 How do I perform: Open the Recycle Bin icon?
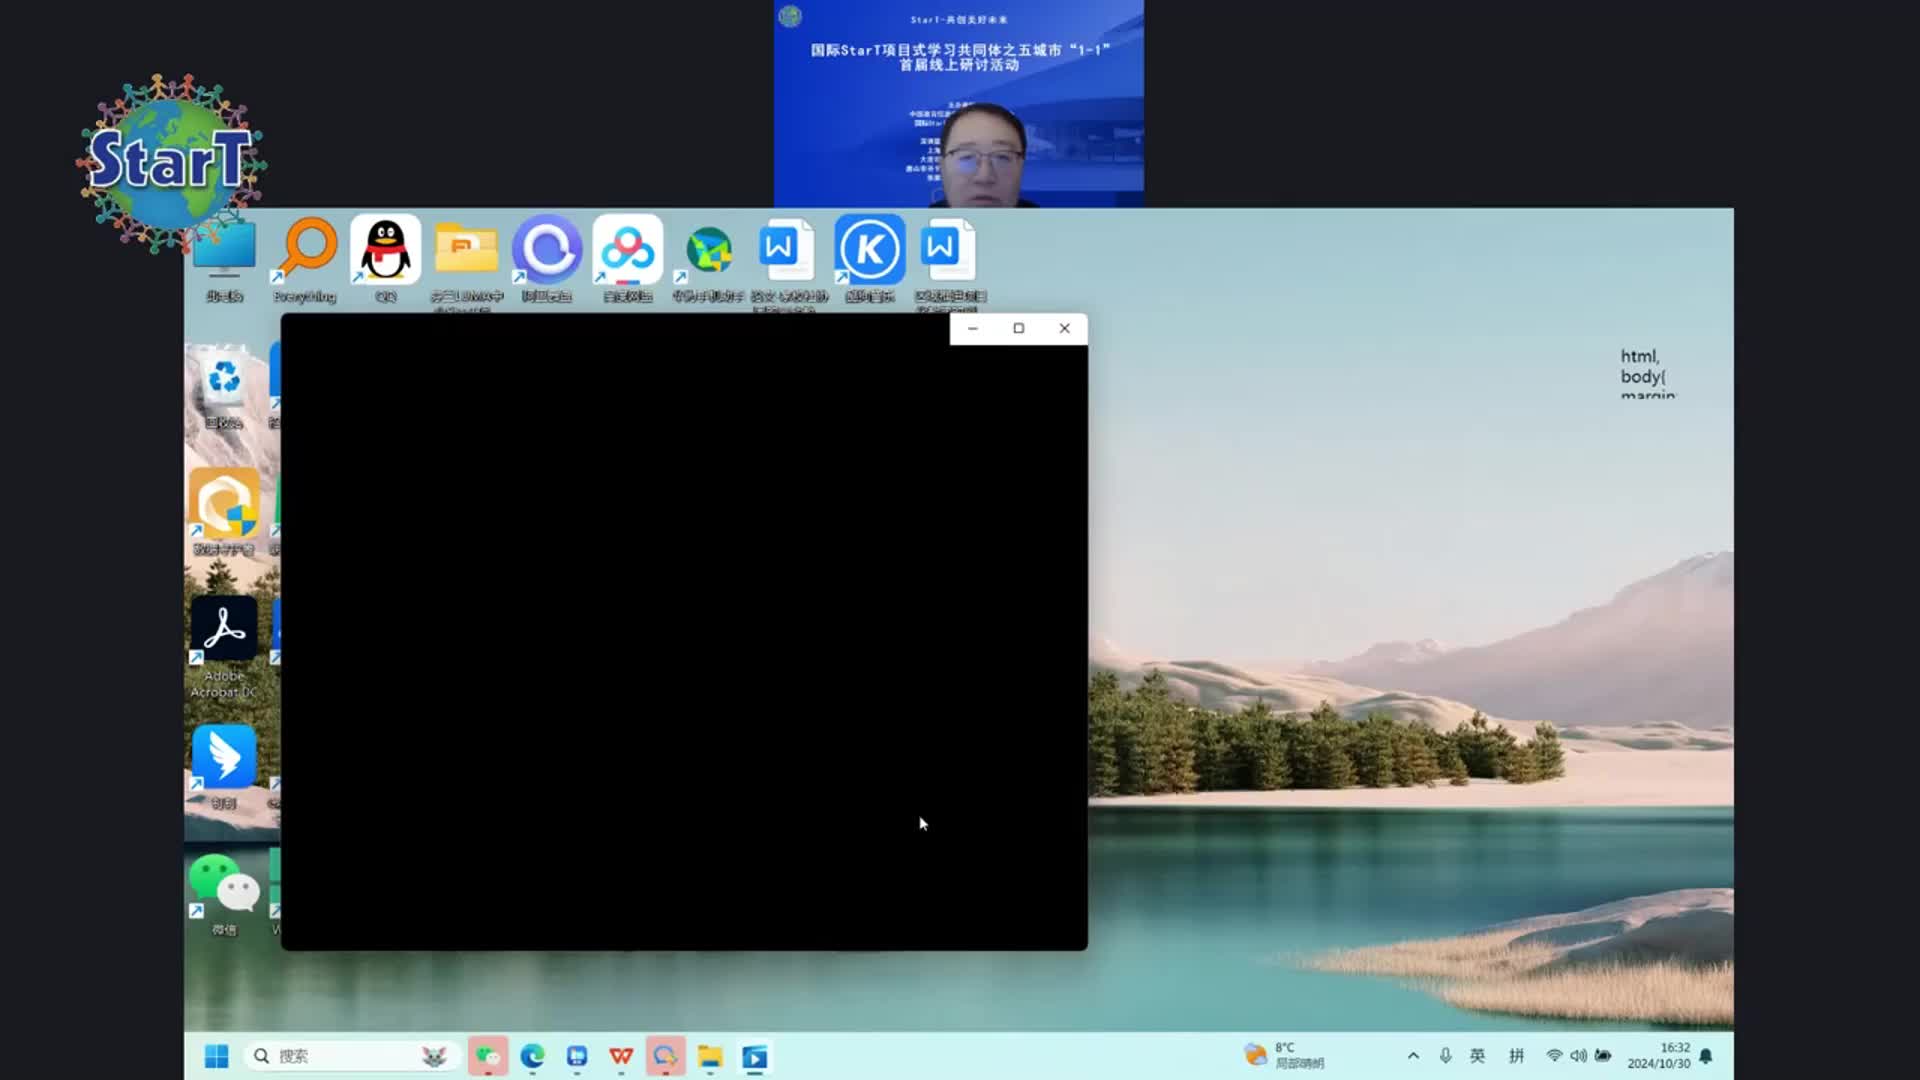(224, 380)
